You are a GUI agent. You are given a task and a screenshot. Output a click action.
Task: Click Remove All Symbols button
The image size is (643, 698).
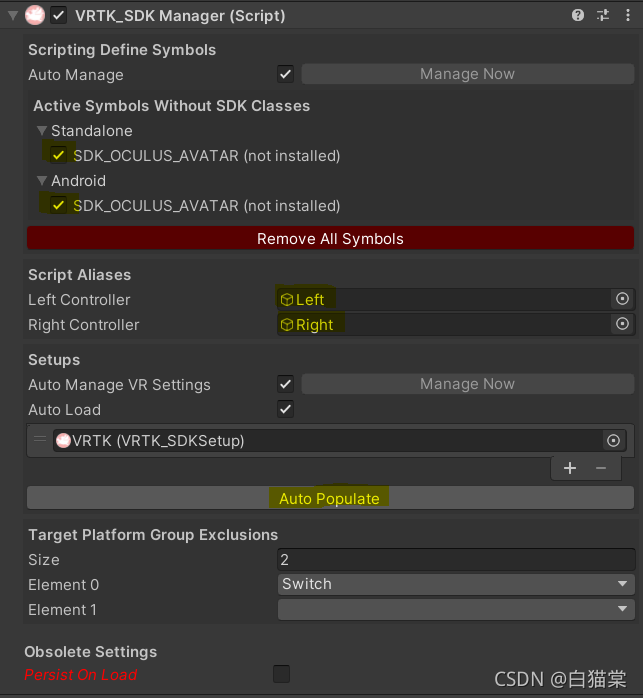tap(330, 238)
